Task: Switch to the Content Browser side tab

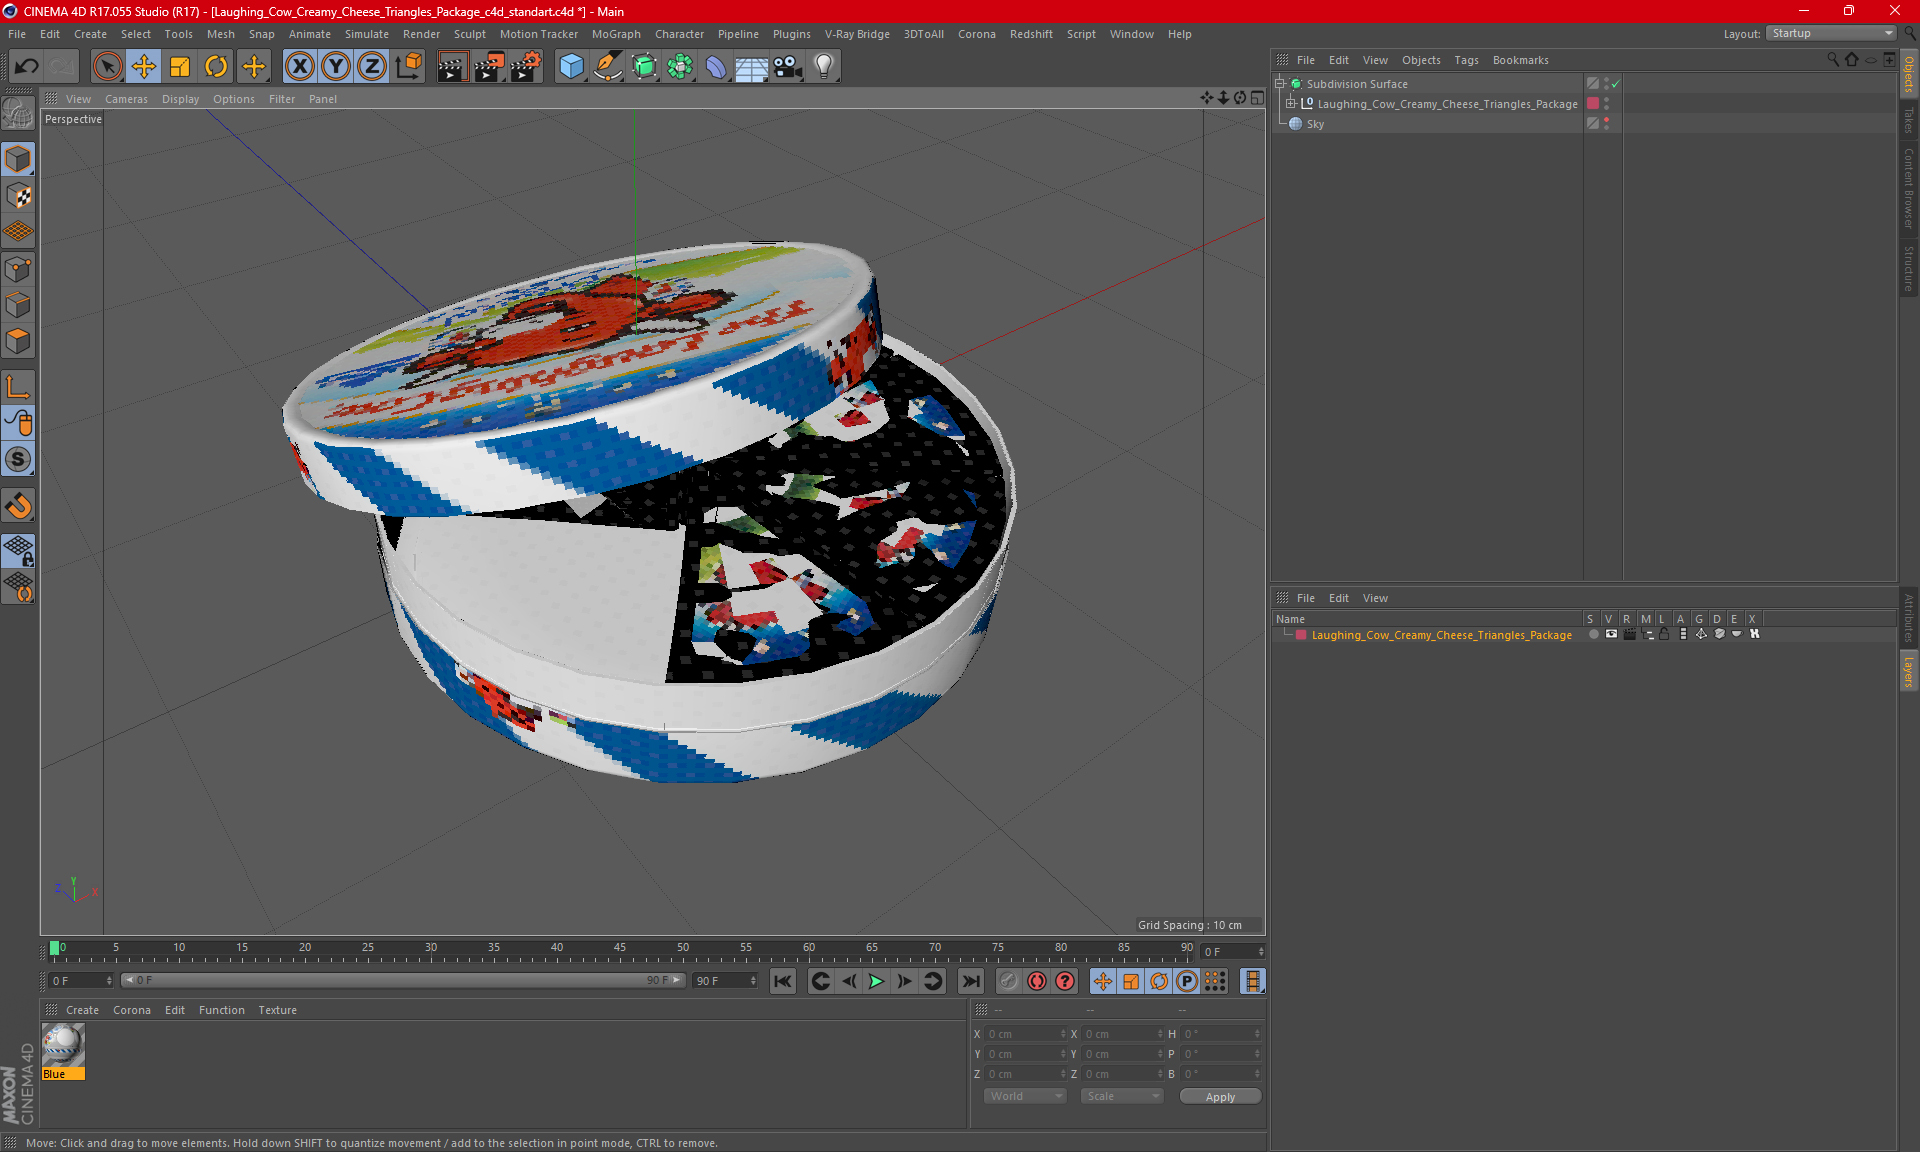Action: pos(1908,188)
